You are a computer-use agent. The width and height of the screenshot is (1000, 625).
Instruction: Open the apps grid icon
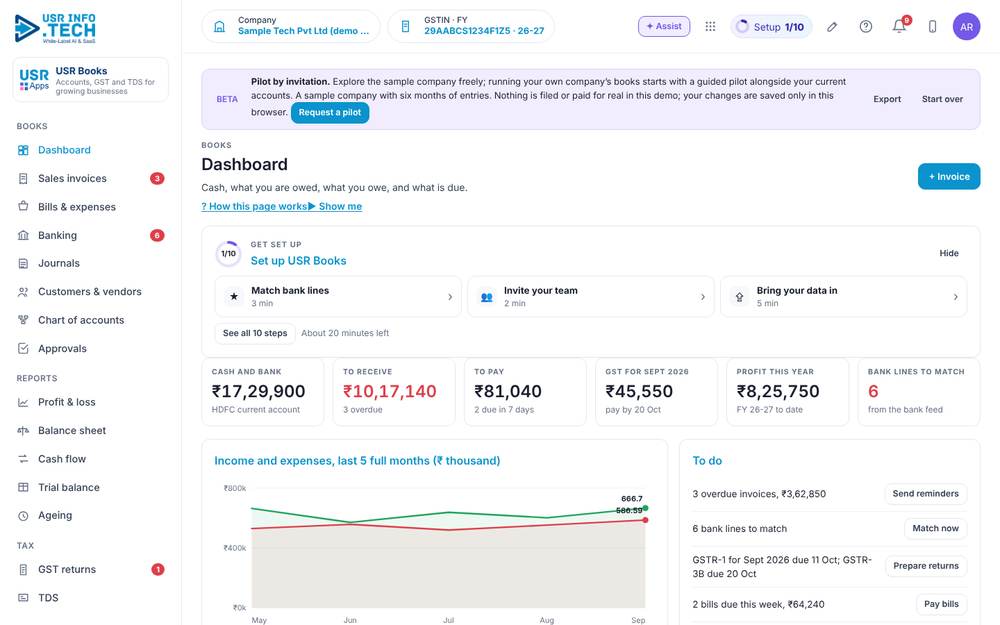[710, 26]
